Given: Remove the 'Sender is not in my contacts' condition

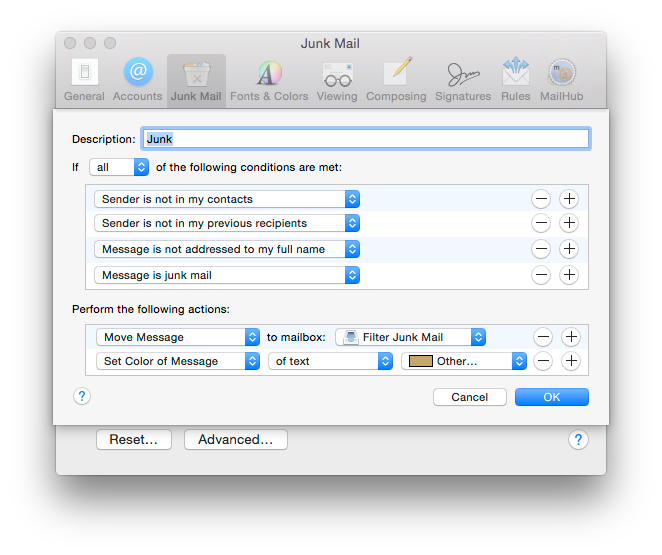Looking at the screenshot, I should [x=541, y=199].
